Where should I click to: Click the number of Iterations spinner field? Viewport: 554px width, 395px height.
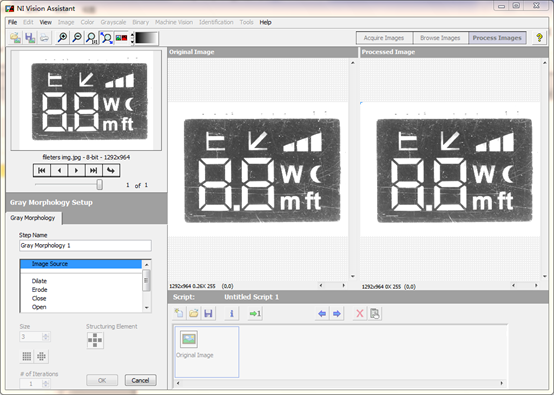point(35,383)
